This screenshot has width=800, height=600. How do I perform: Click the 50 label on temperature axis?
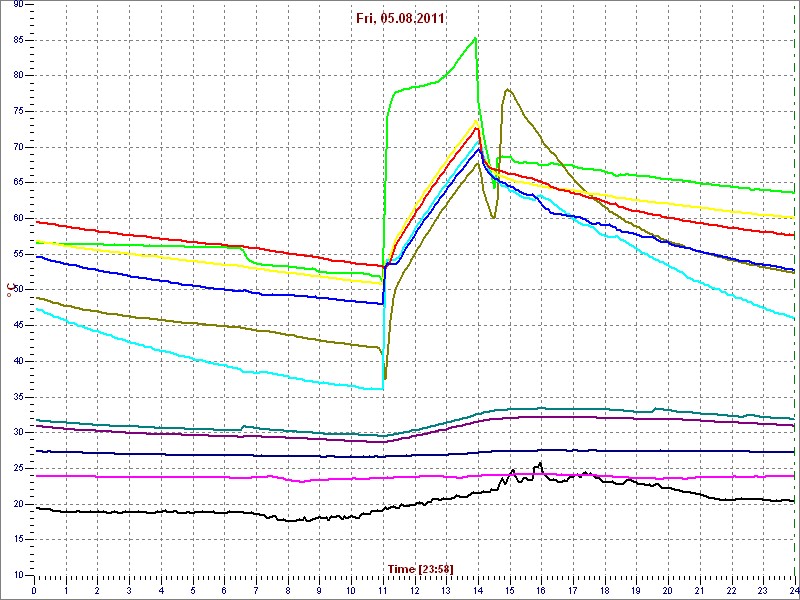19,290
